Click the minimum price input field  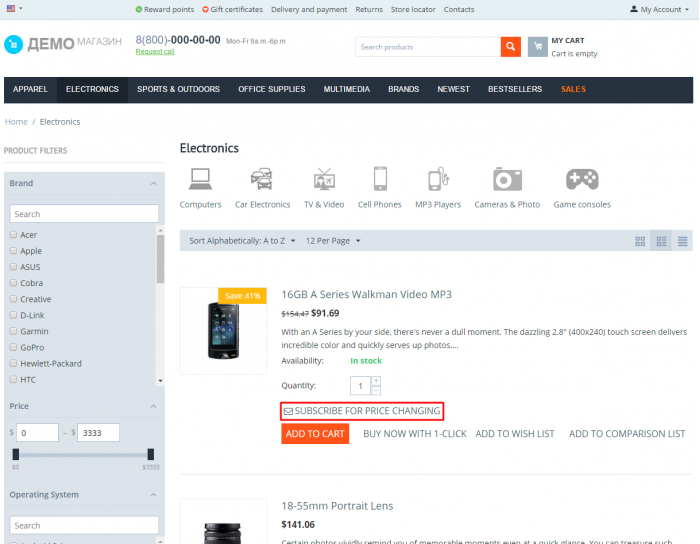tap(38, 433)
